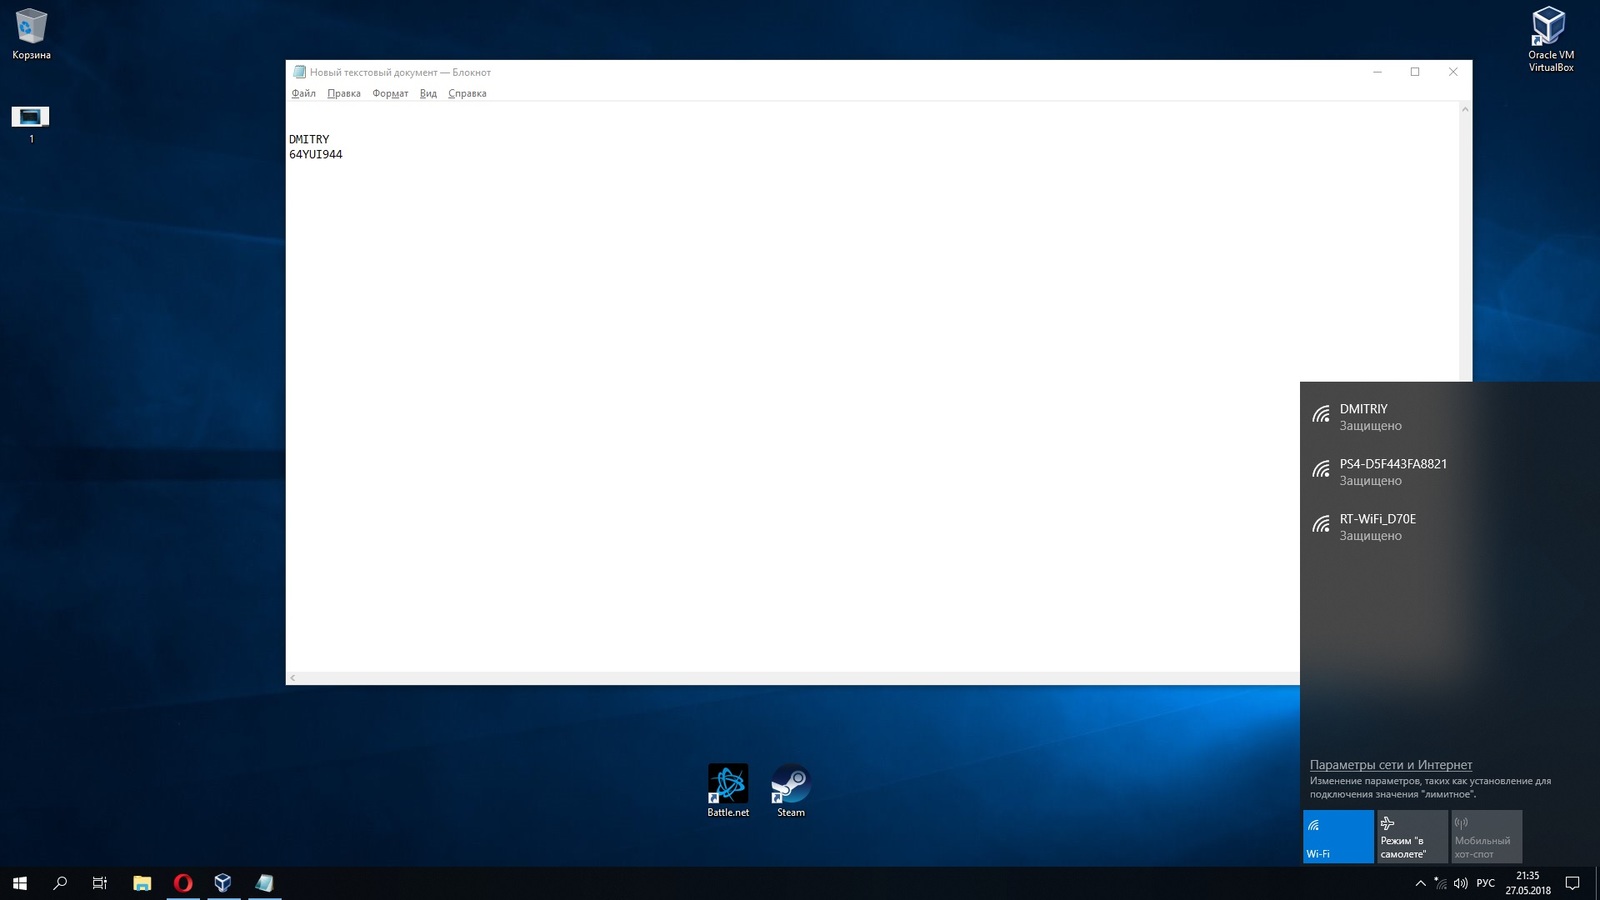Click the VirtualBox taskbar icon
Screen dimensions: 1600x900
(223, 883)
